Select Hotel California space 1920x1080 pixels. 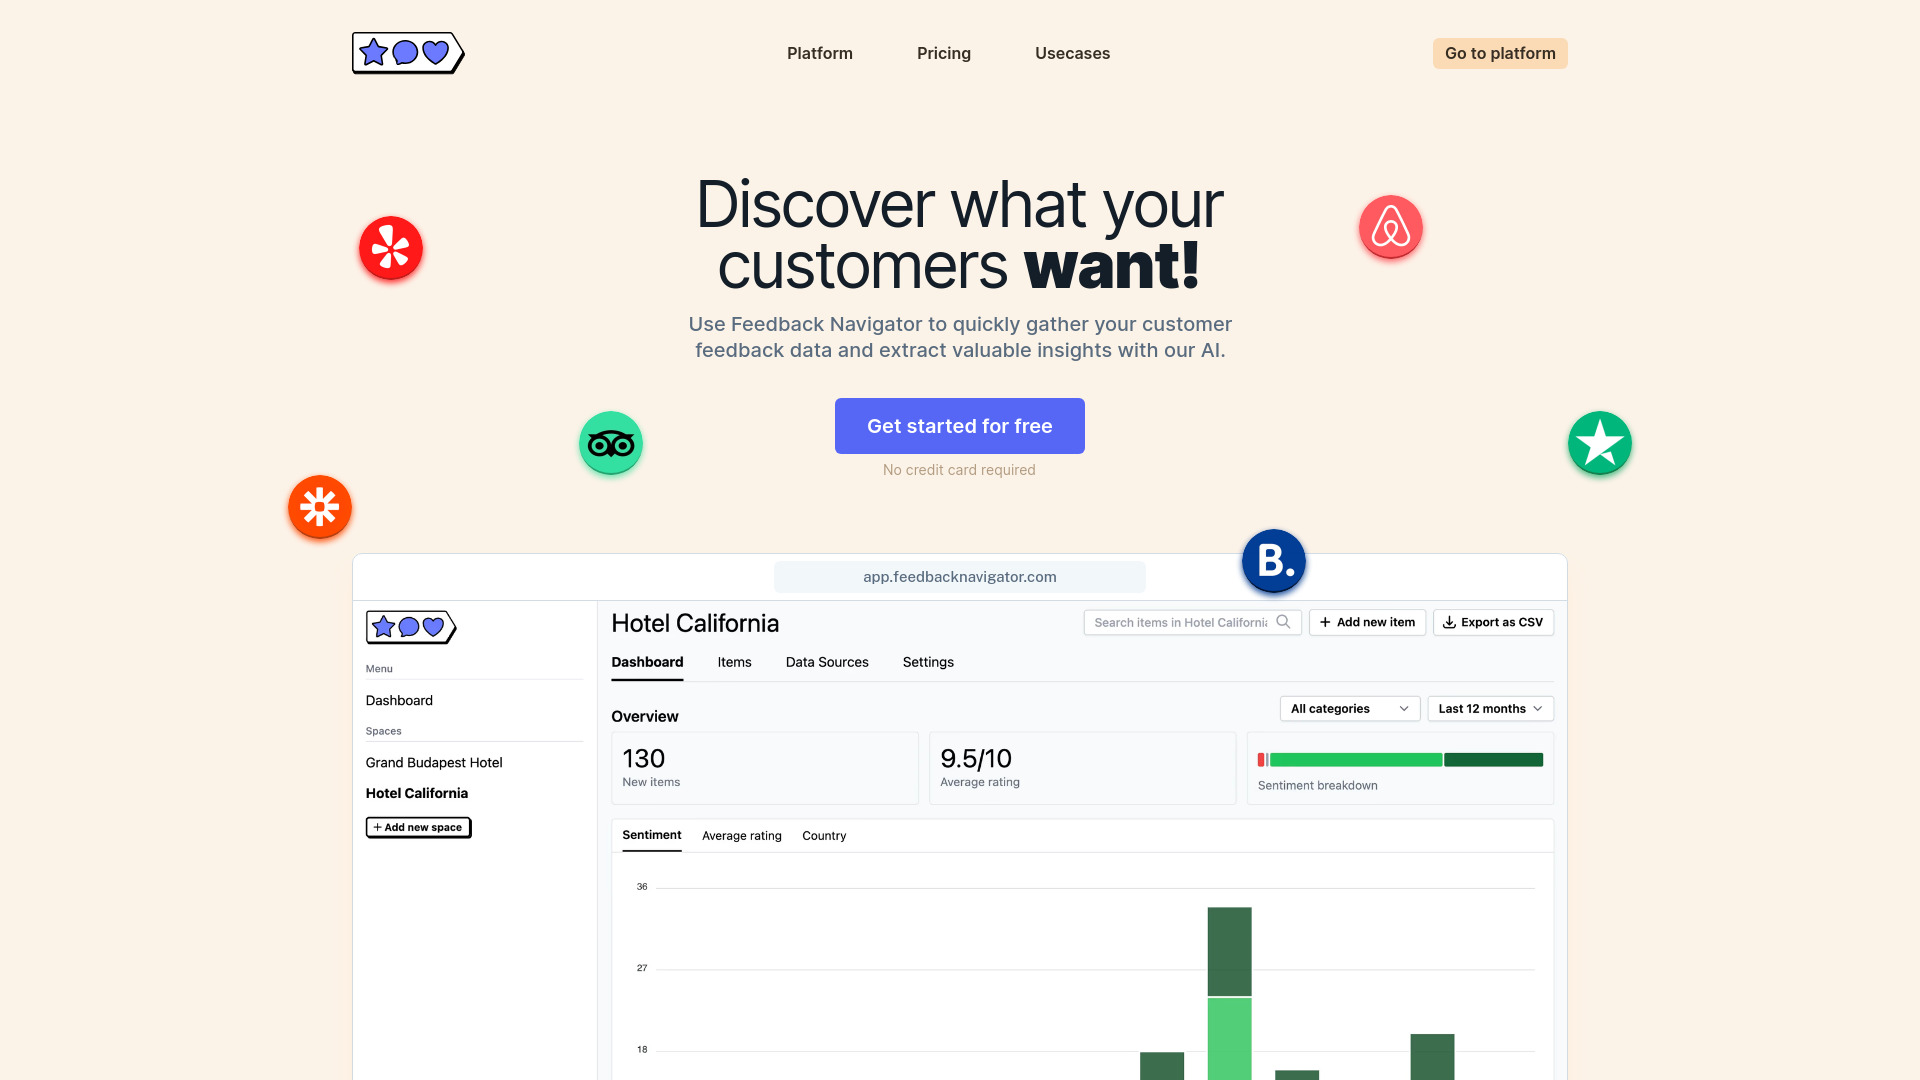coord(417,793)
